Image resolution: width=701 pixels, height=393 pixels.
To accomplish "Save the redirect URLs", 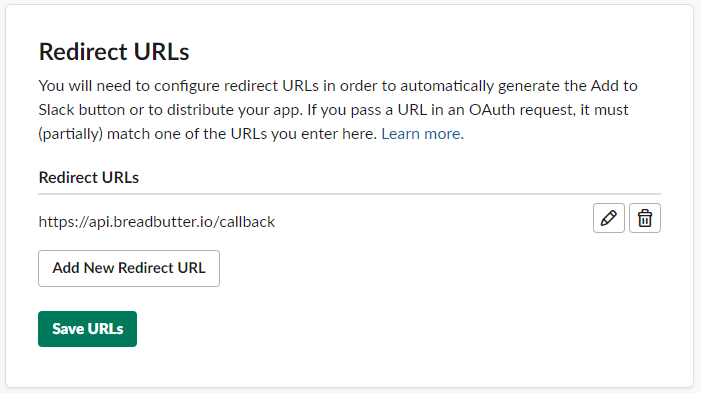I will 87,329.
